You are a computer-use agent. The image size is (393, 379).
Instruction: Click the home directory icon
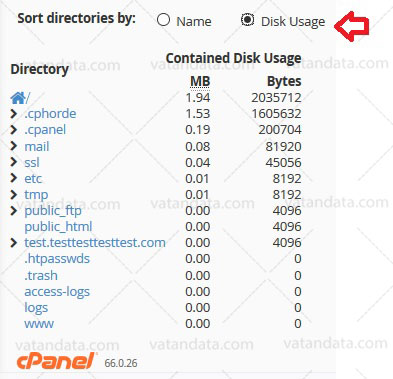pyautogui.click(x=18, y=98)
